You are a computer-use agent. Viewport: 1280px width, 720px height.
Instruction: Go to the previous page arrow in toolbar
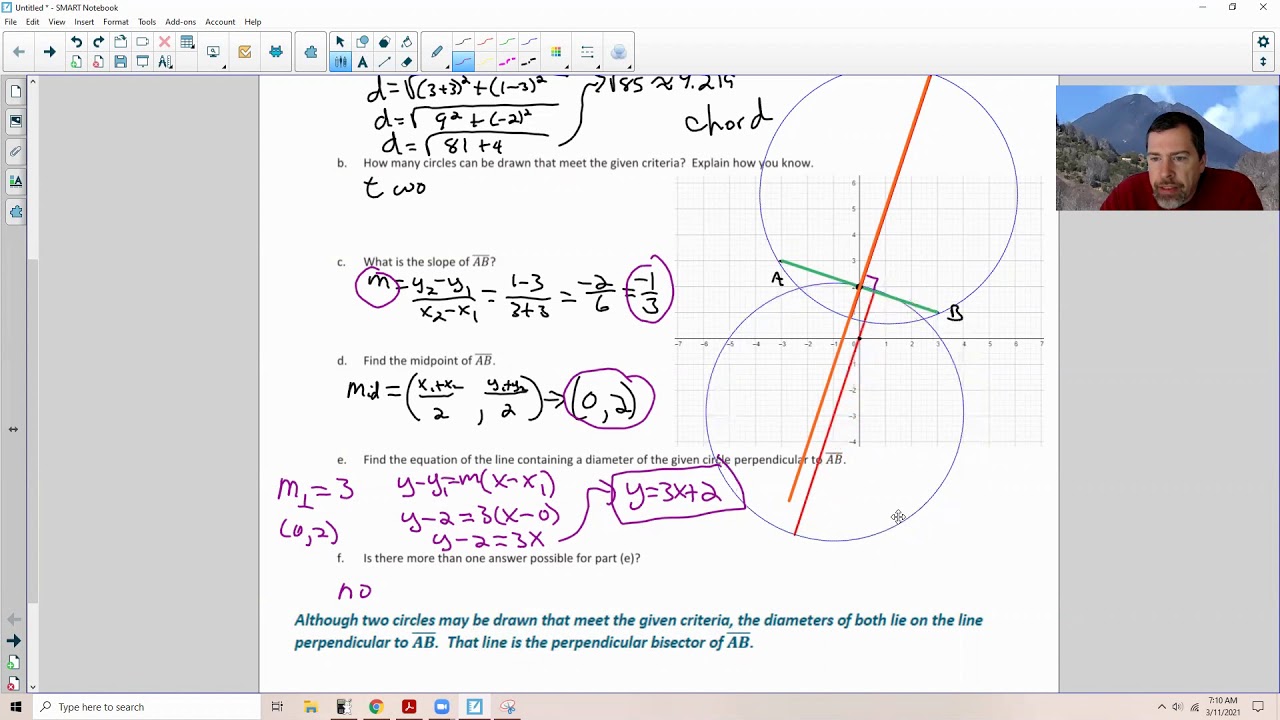tap(19, 52)
